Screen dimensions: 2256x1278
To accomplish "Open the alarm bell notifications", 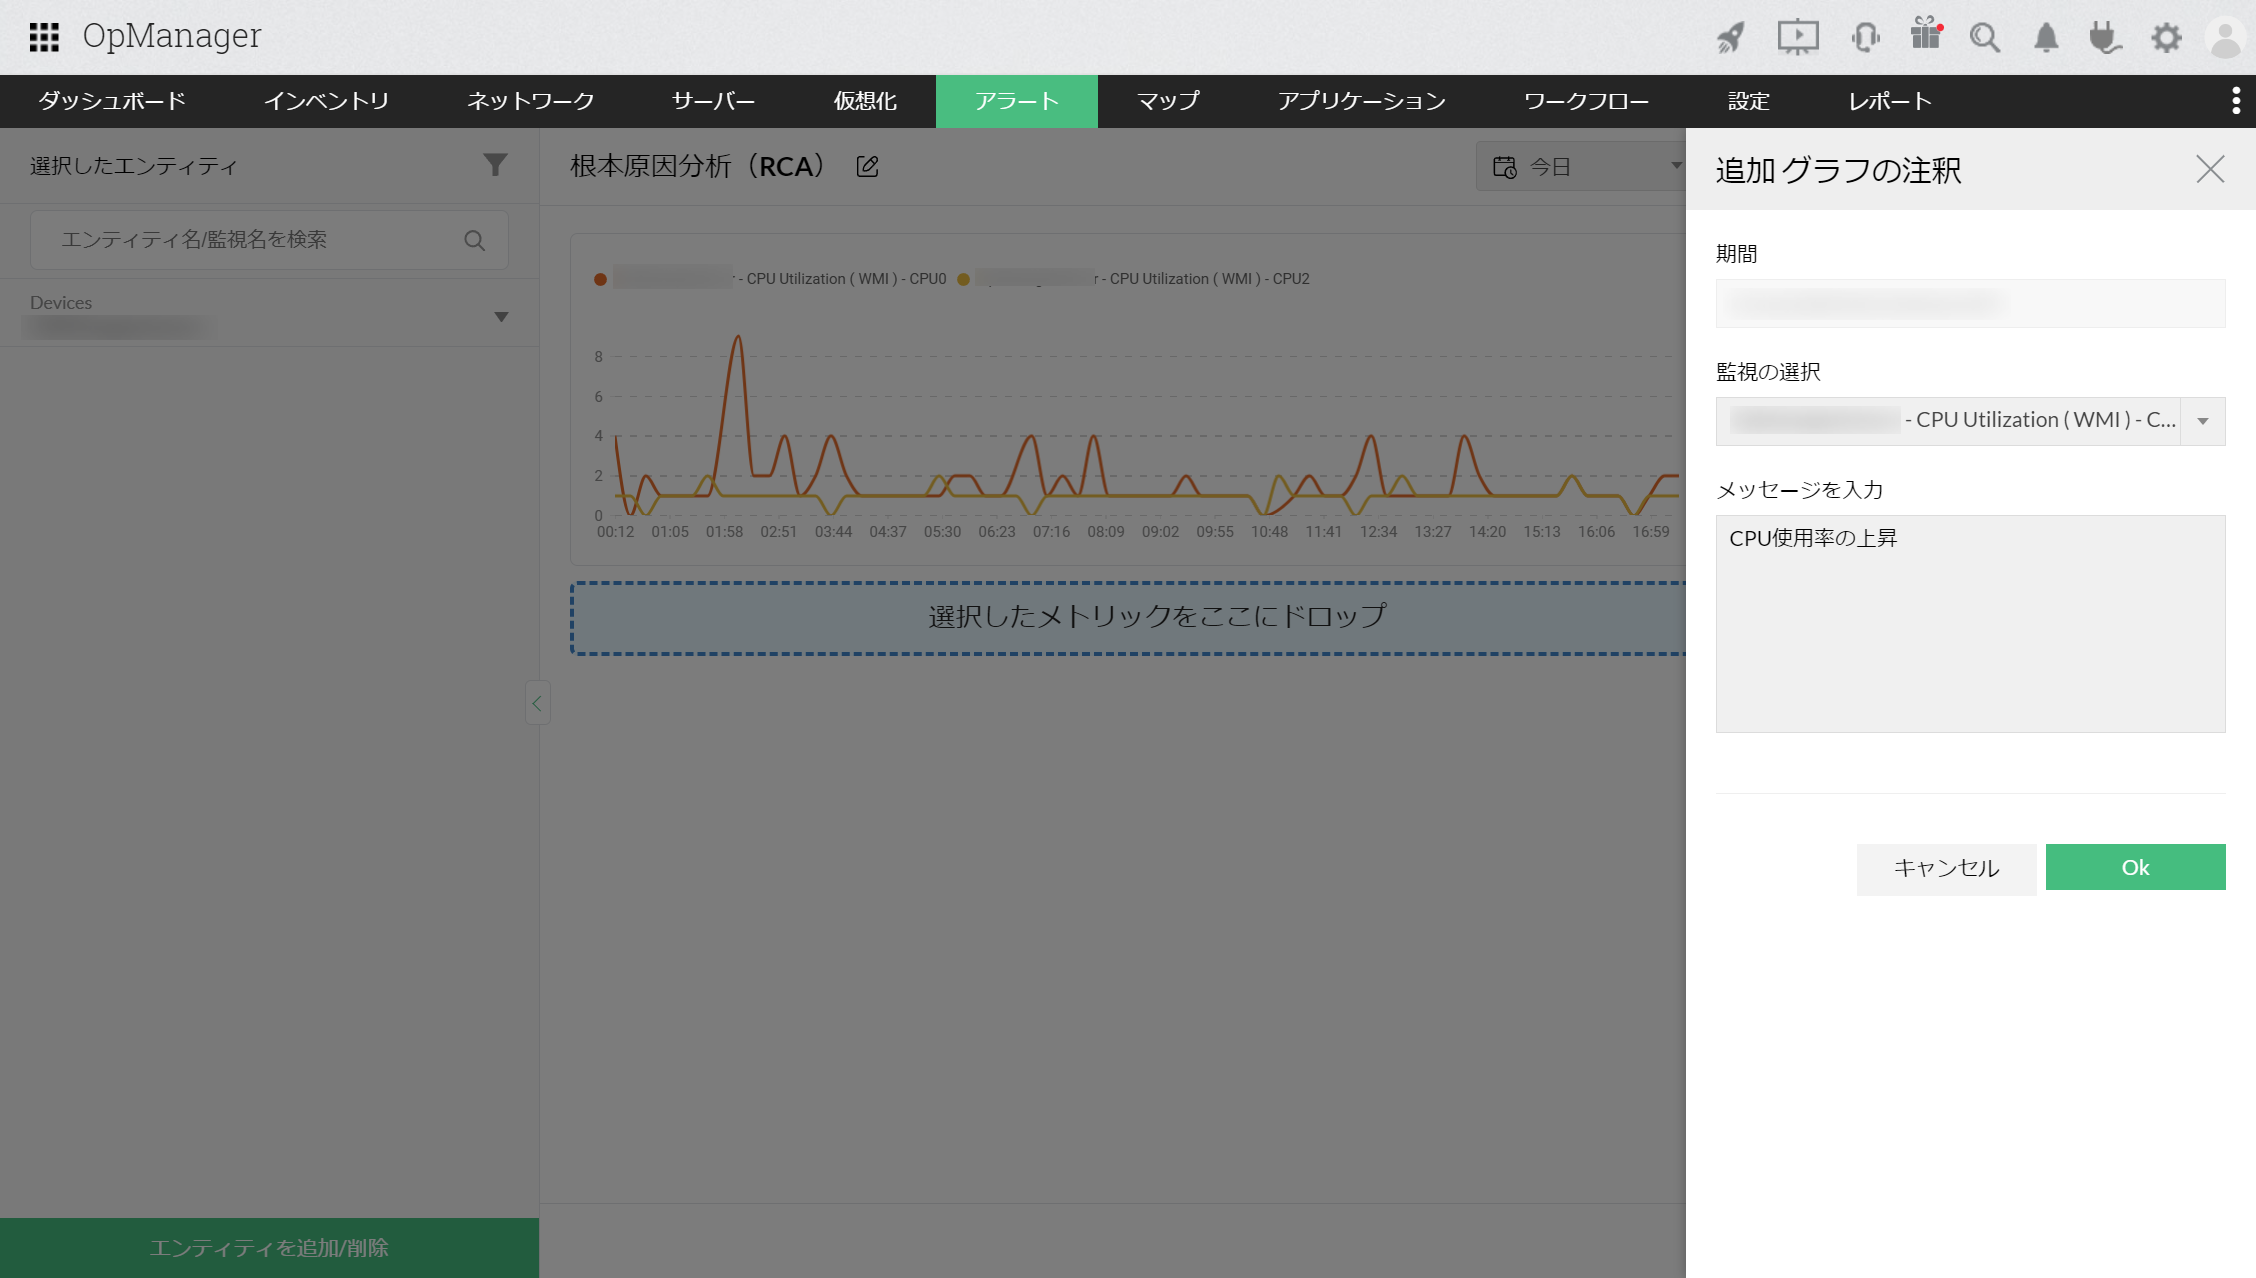I will [x=2046, y=38].
